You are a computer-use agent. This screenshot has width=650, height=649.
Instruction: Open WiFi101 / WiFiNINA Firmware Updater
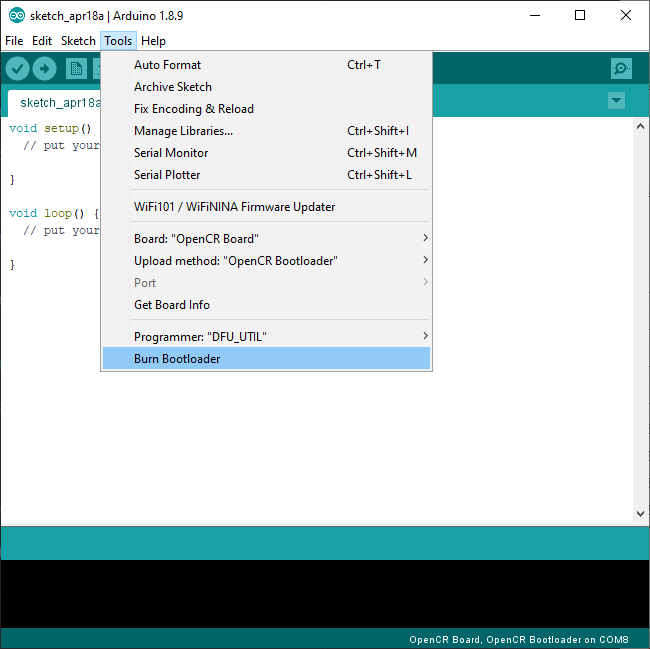[266, 206]
